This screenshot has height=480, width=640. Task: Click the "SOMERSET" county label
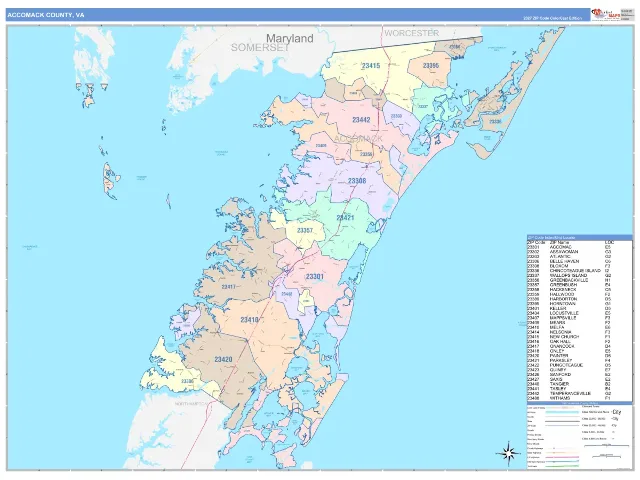pyautogui.click(x=260, y=48)
